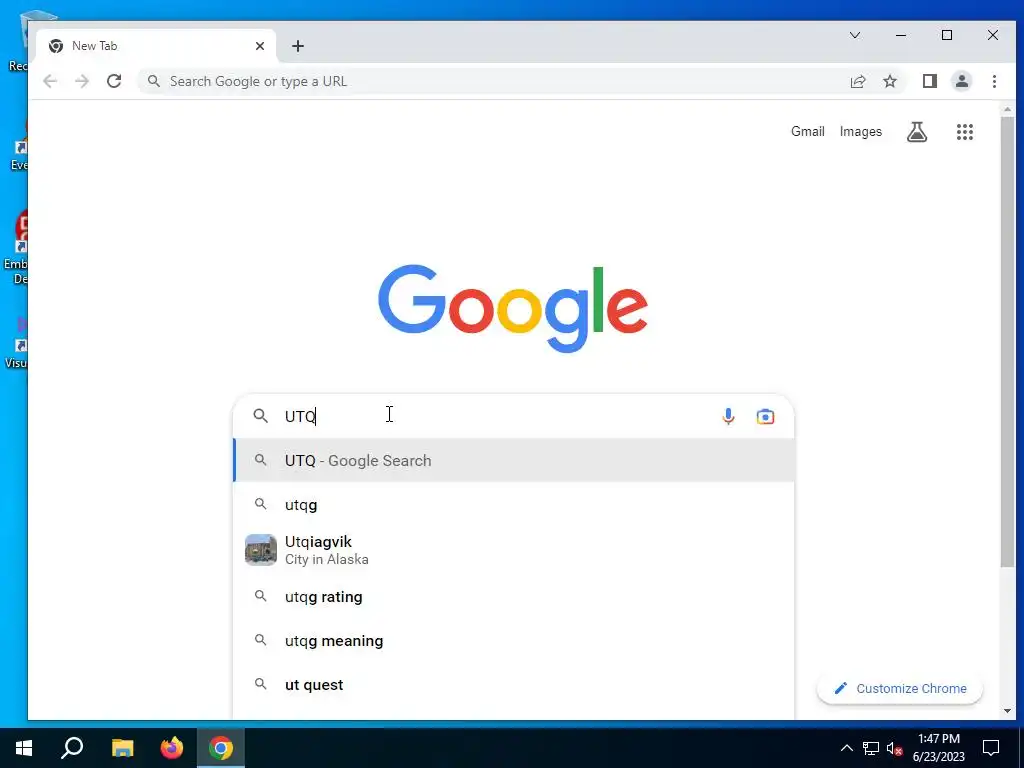
Task: Open the taskbar clock and date
Action: click(938, 748)
